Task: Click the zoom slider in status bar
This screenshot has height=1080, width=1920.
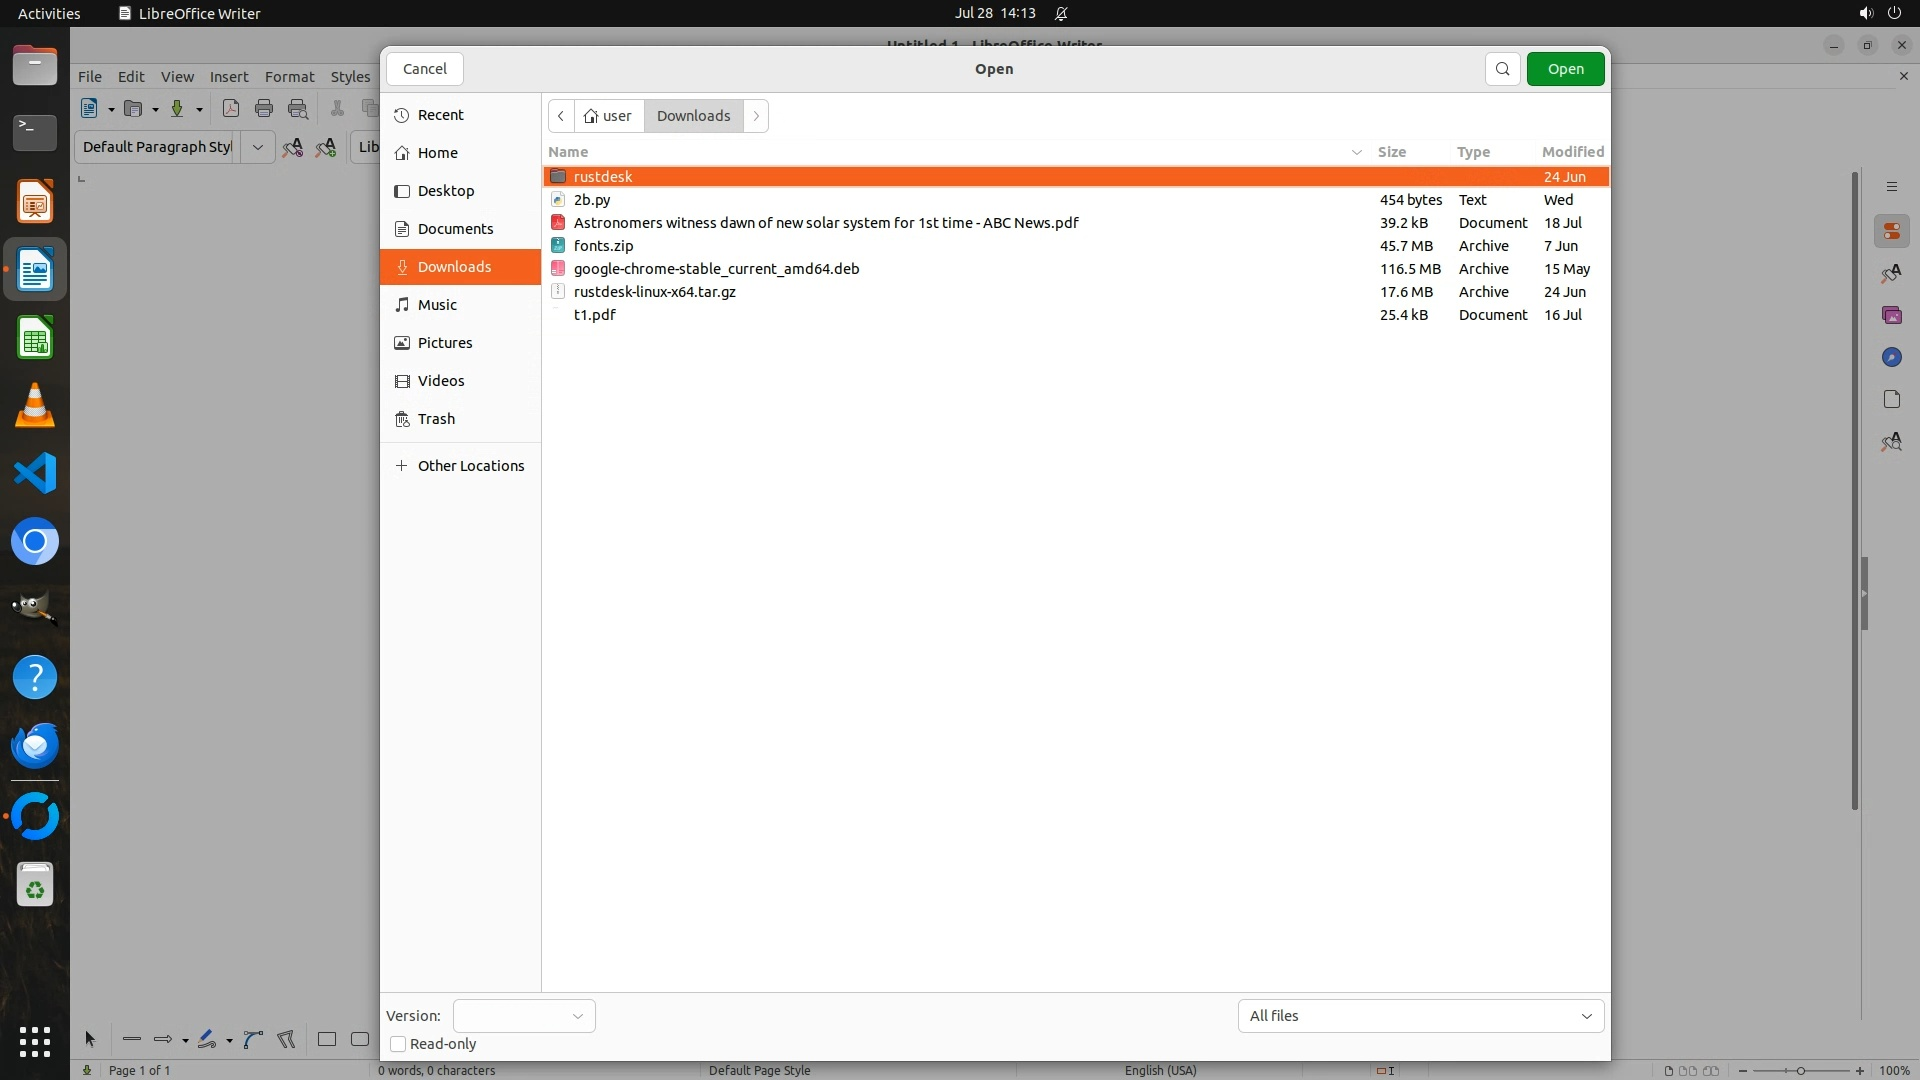Action: coord(1800,1070)
